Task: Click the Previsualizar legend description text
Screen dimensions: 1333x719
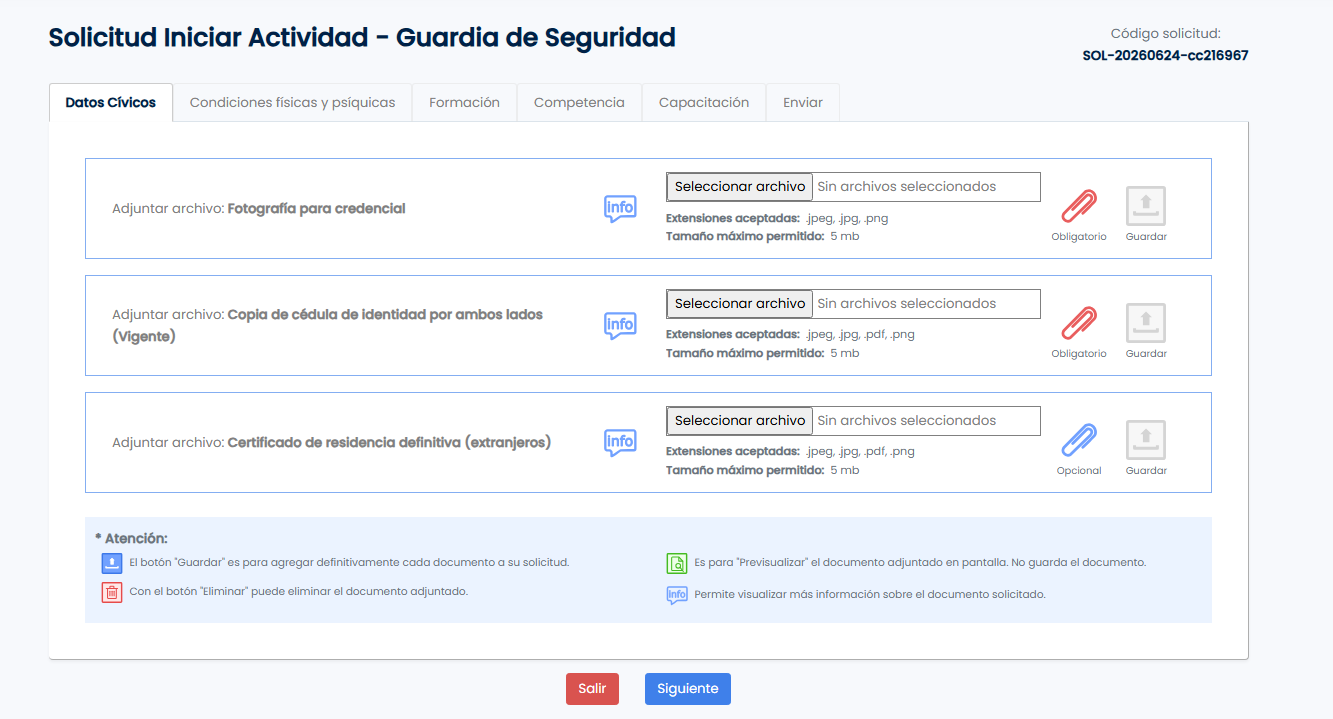Action: (920, 563)
